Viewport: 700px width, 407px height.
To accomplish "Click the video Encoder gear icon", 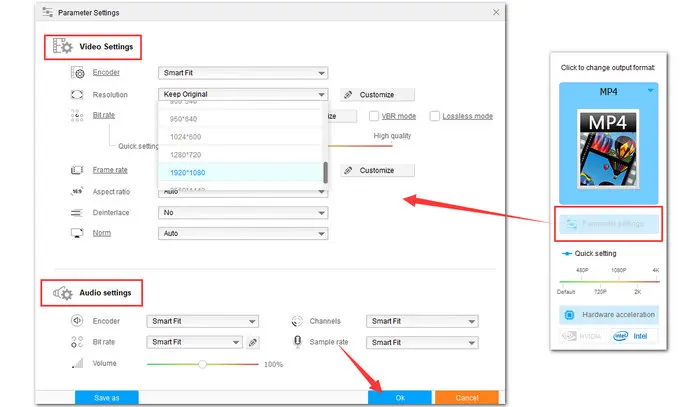I will [77, 73].
